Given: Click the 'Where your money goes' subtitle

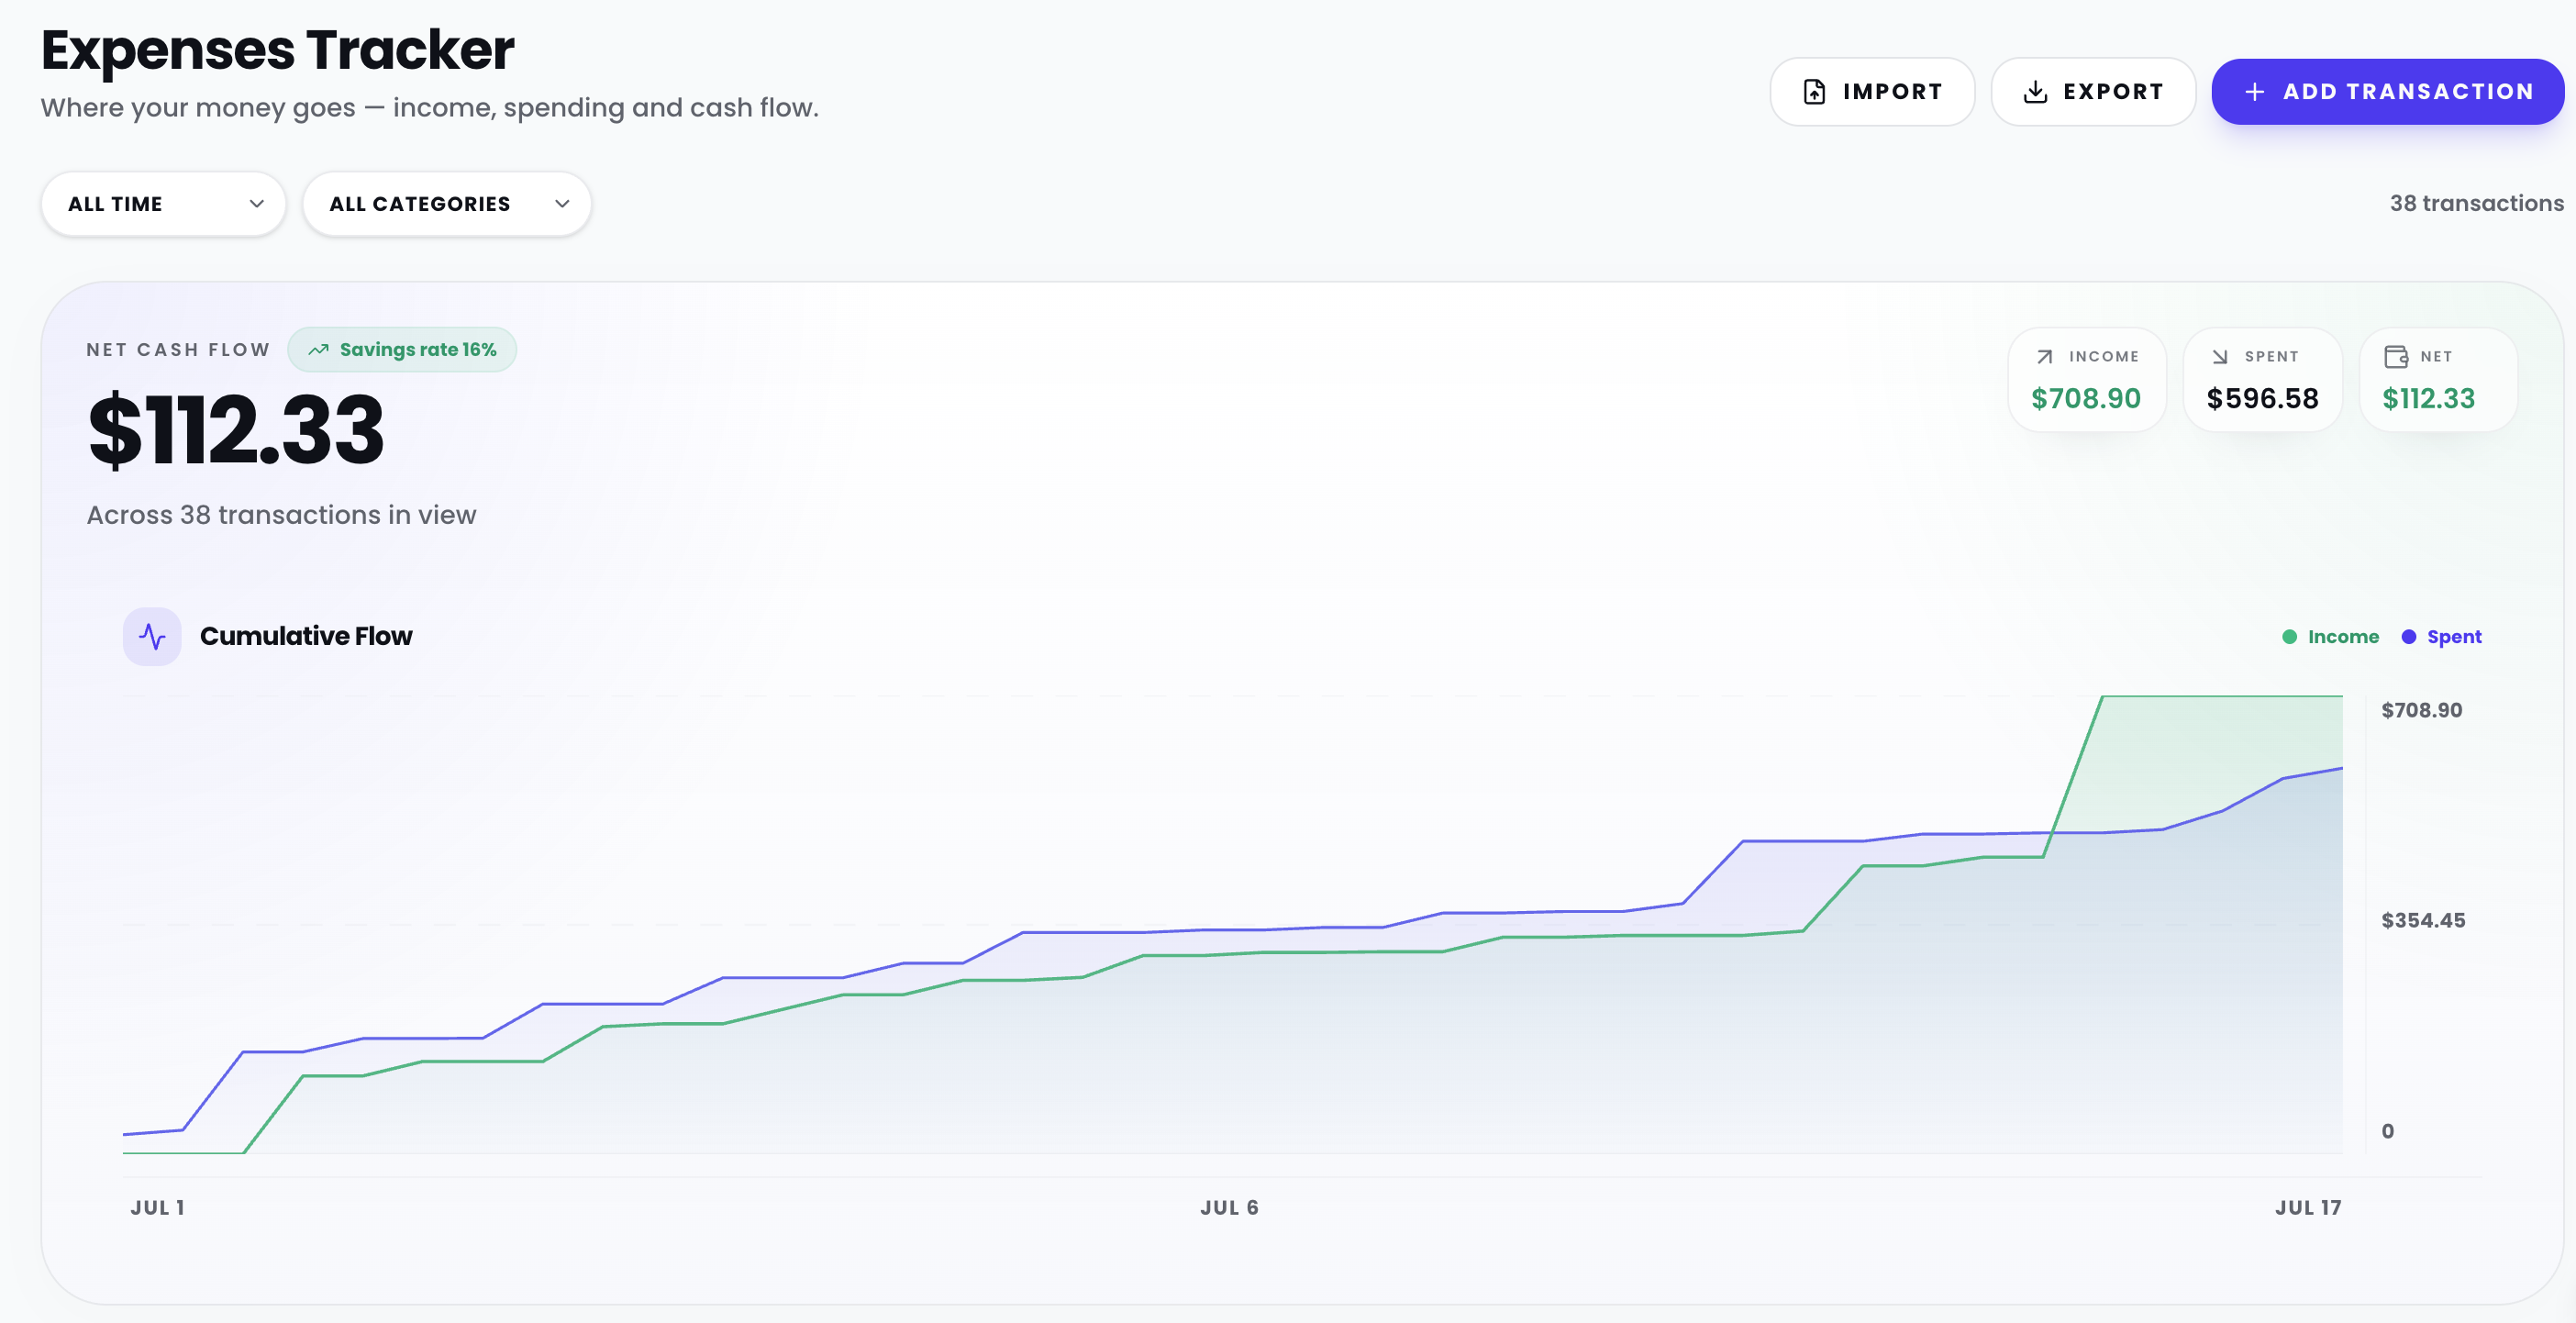Looking at the screenshot, I should tap(430, 108).
